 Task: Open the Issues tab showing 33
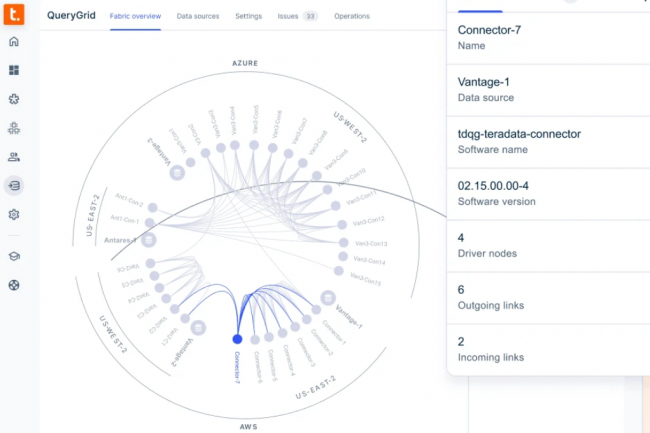point(297,16)
